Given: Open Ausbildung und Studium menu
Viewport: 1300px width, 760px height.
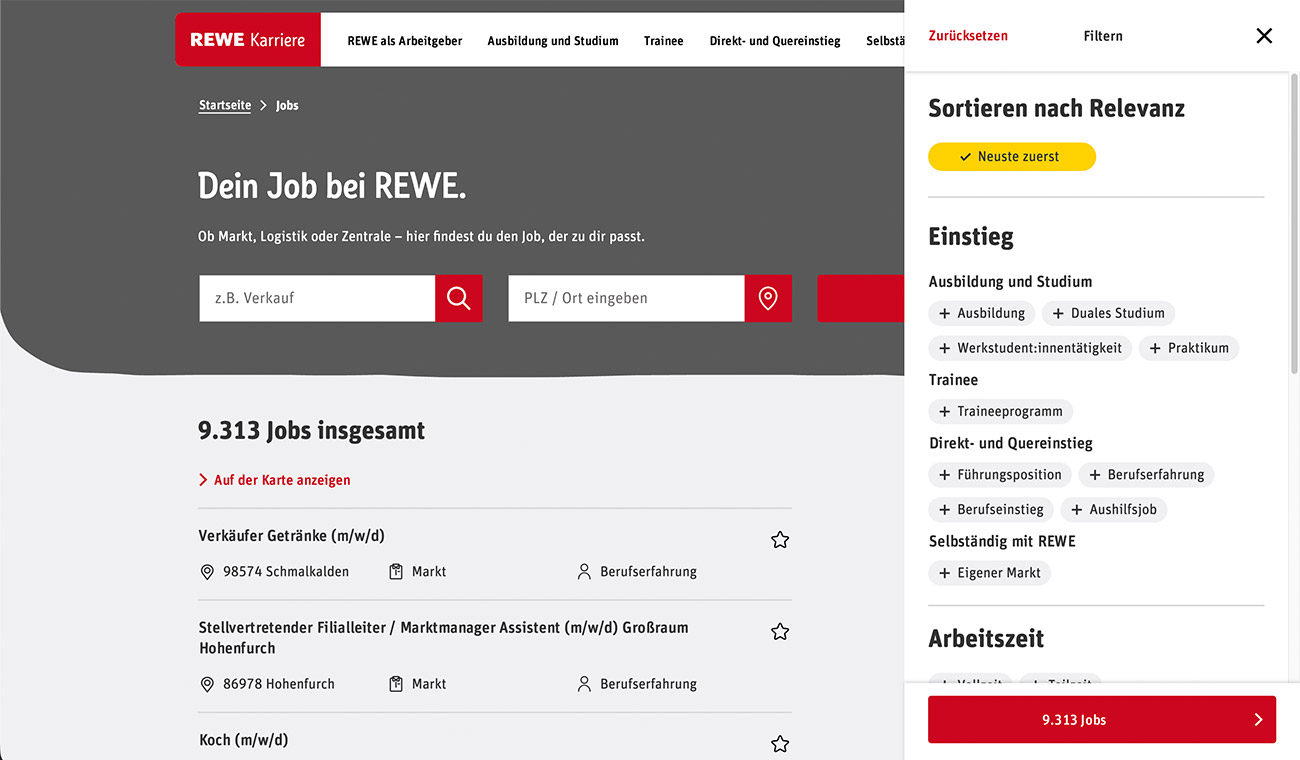Looking at the screenshot, I should coord(553,41).
